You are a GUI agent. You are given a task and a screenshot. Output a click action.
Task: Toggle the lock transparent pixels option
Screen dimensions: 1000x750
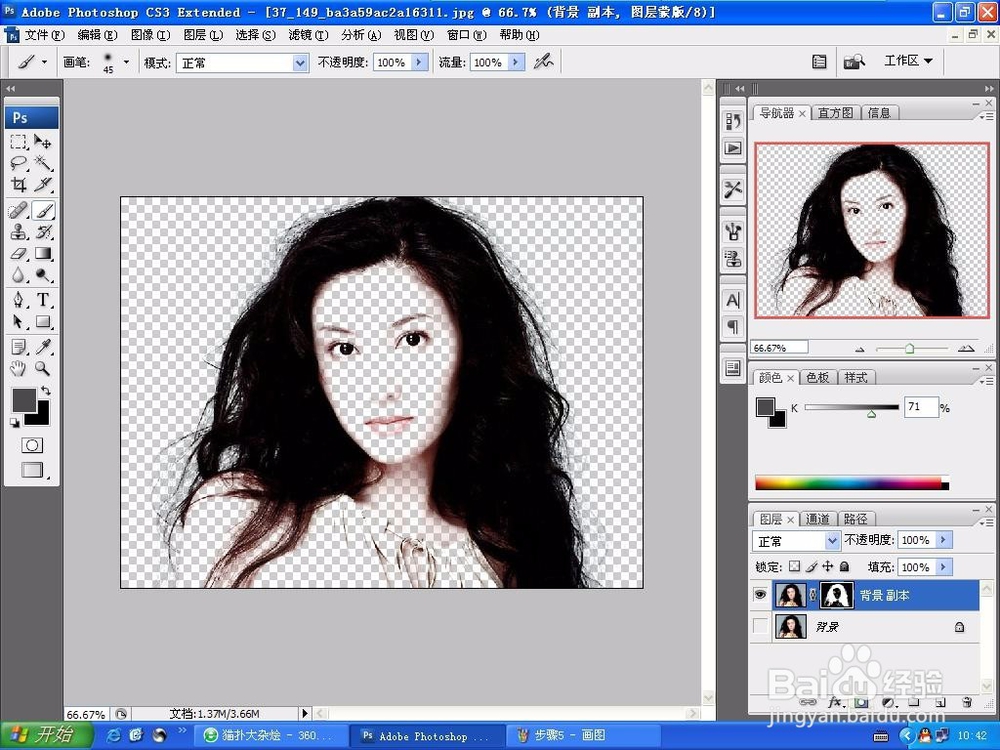[x=794, y=566]
